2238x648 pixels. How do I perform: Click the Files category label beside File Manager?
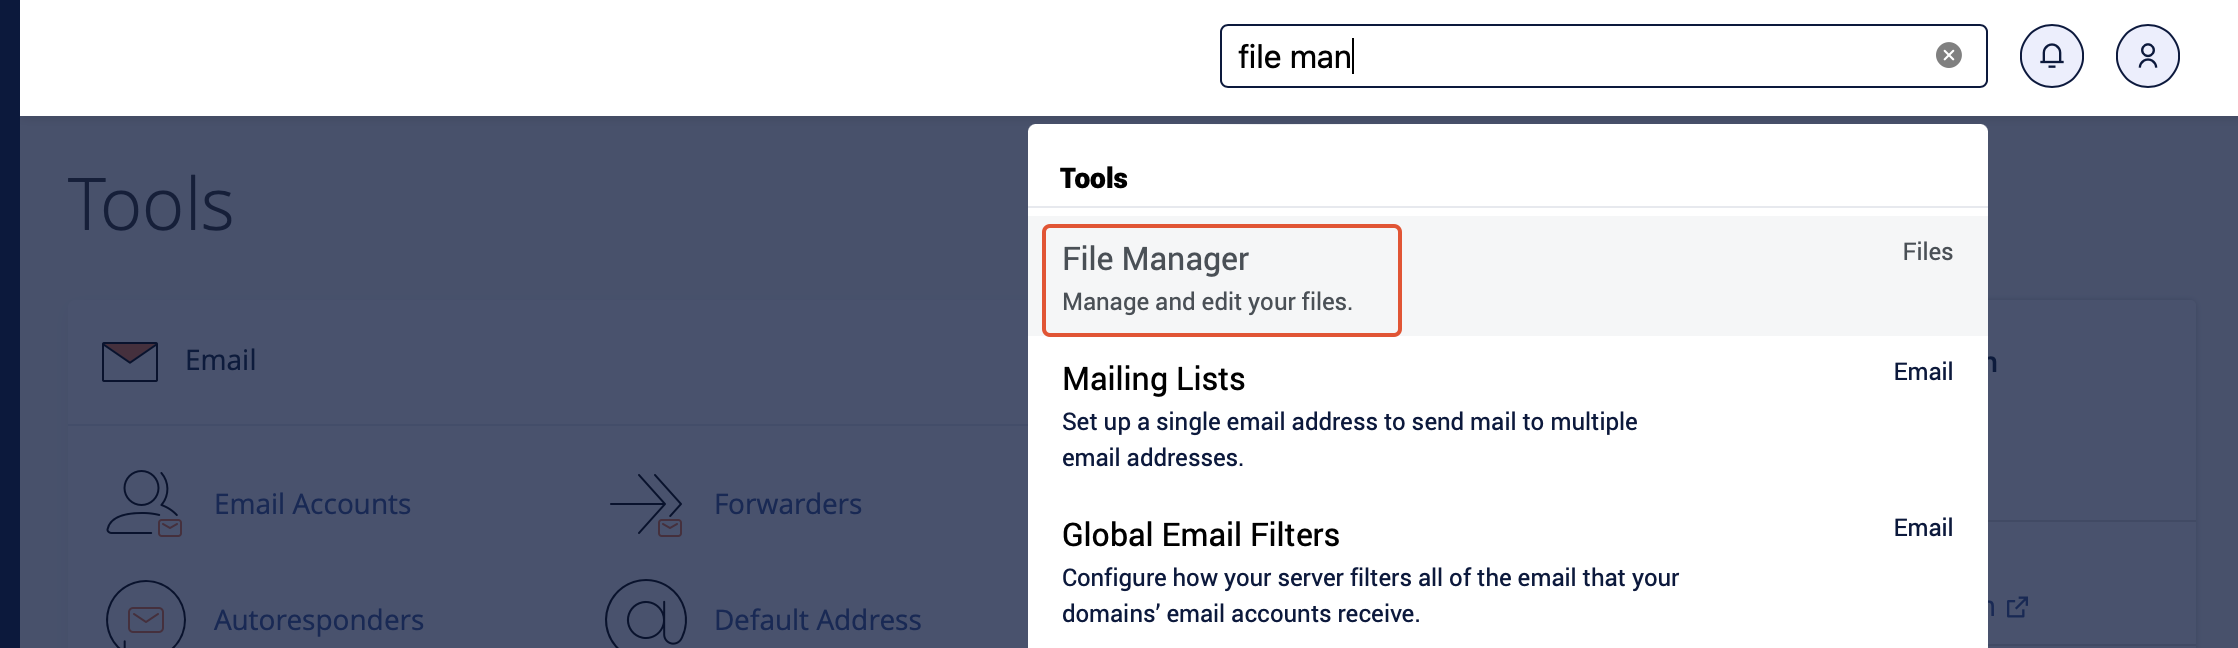[1927, 252]
